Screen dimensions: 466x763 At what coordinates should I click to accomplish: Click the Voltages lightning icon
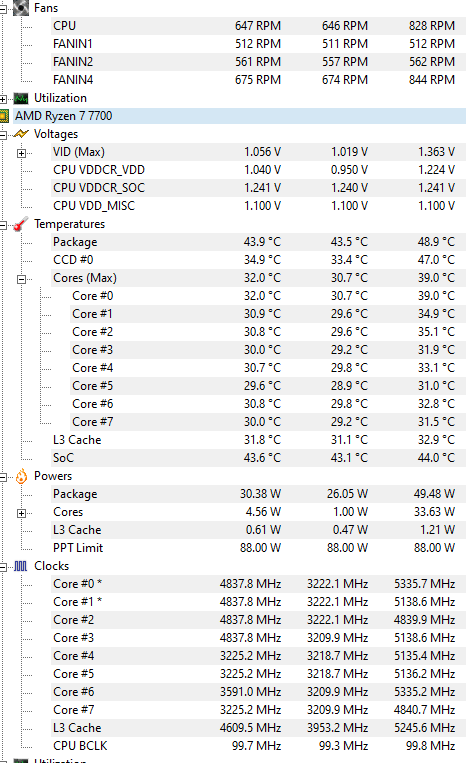(21, 134)
